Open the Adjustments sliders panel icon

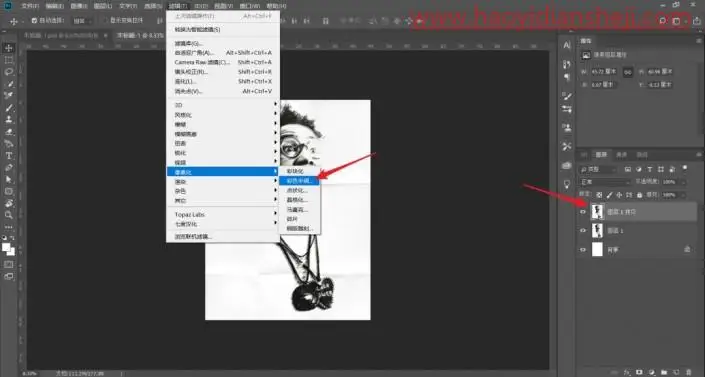(x=567, y=109)
